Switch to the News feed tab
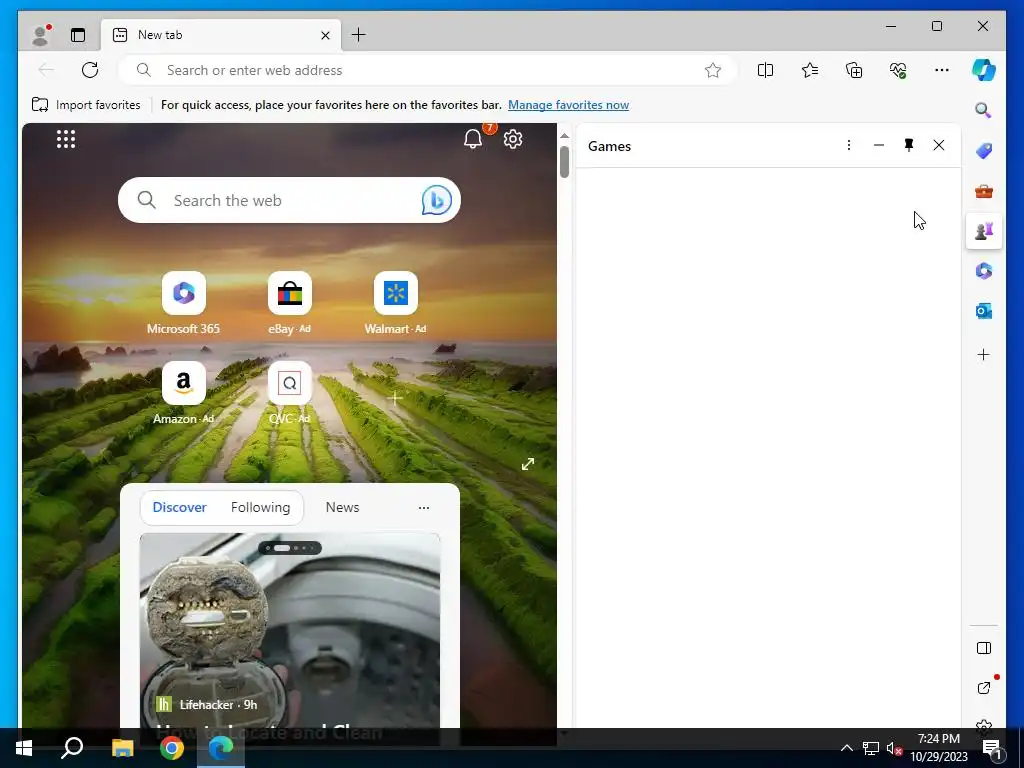 click(x=342, y=507)
